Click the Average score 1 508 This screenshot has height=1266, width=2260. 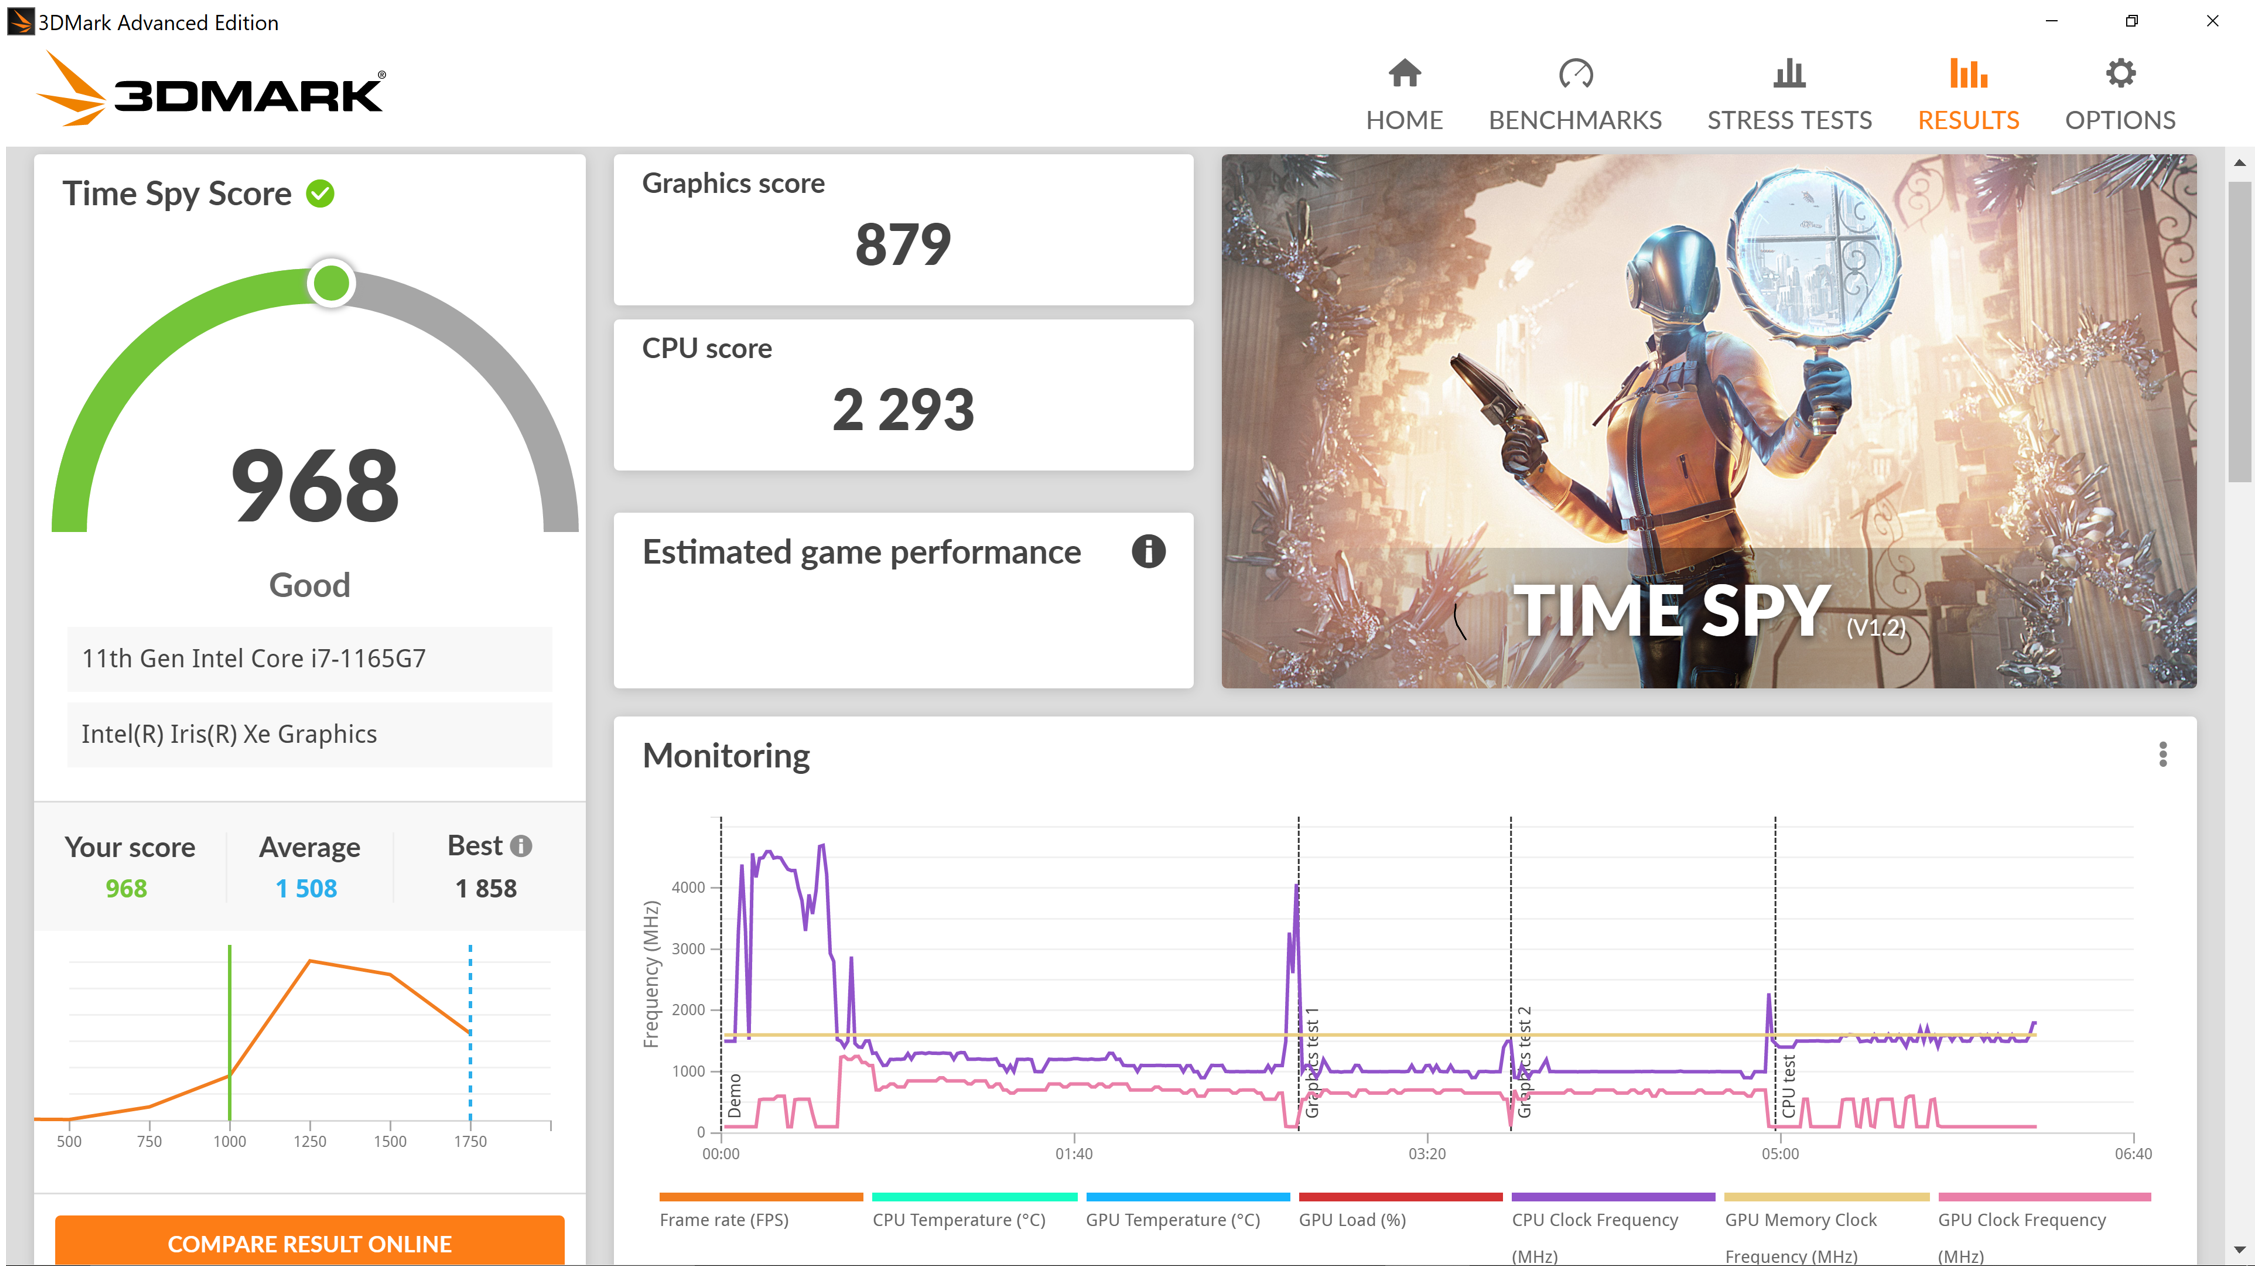306,888
